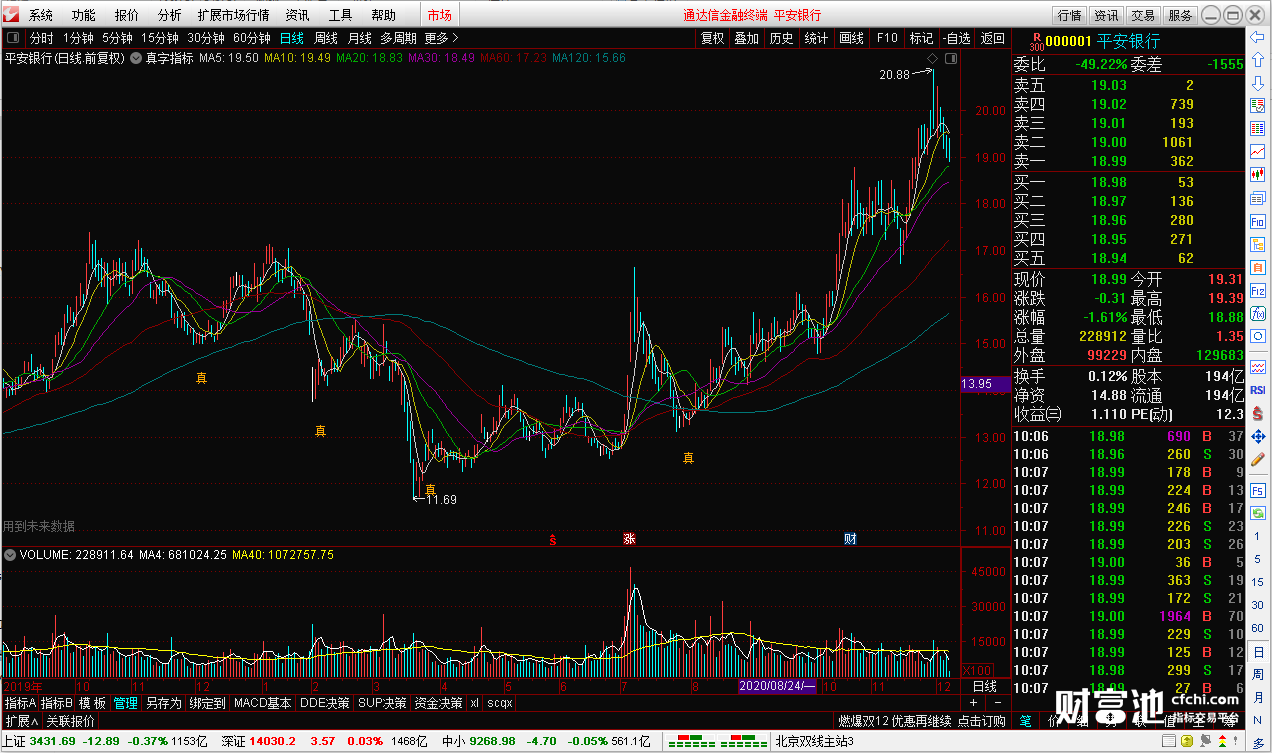Switch to 30分钟 chart period
This screenshot has height=753, width=1272.
[206, 38]
